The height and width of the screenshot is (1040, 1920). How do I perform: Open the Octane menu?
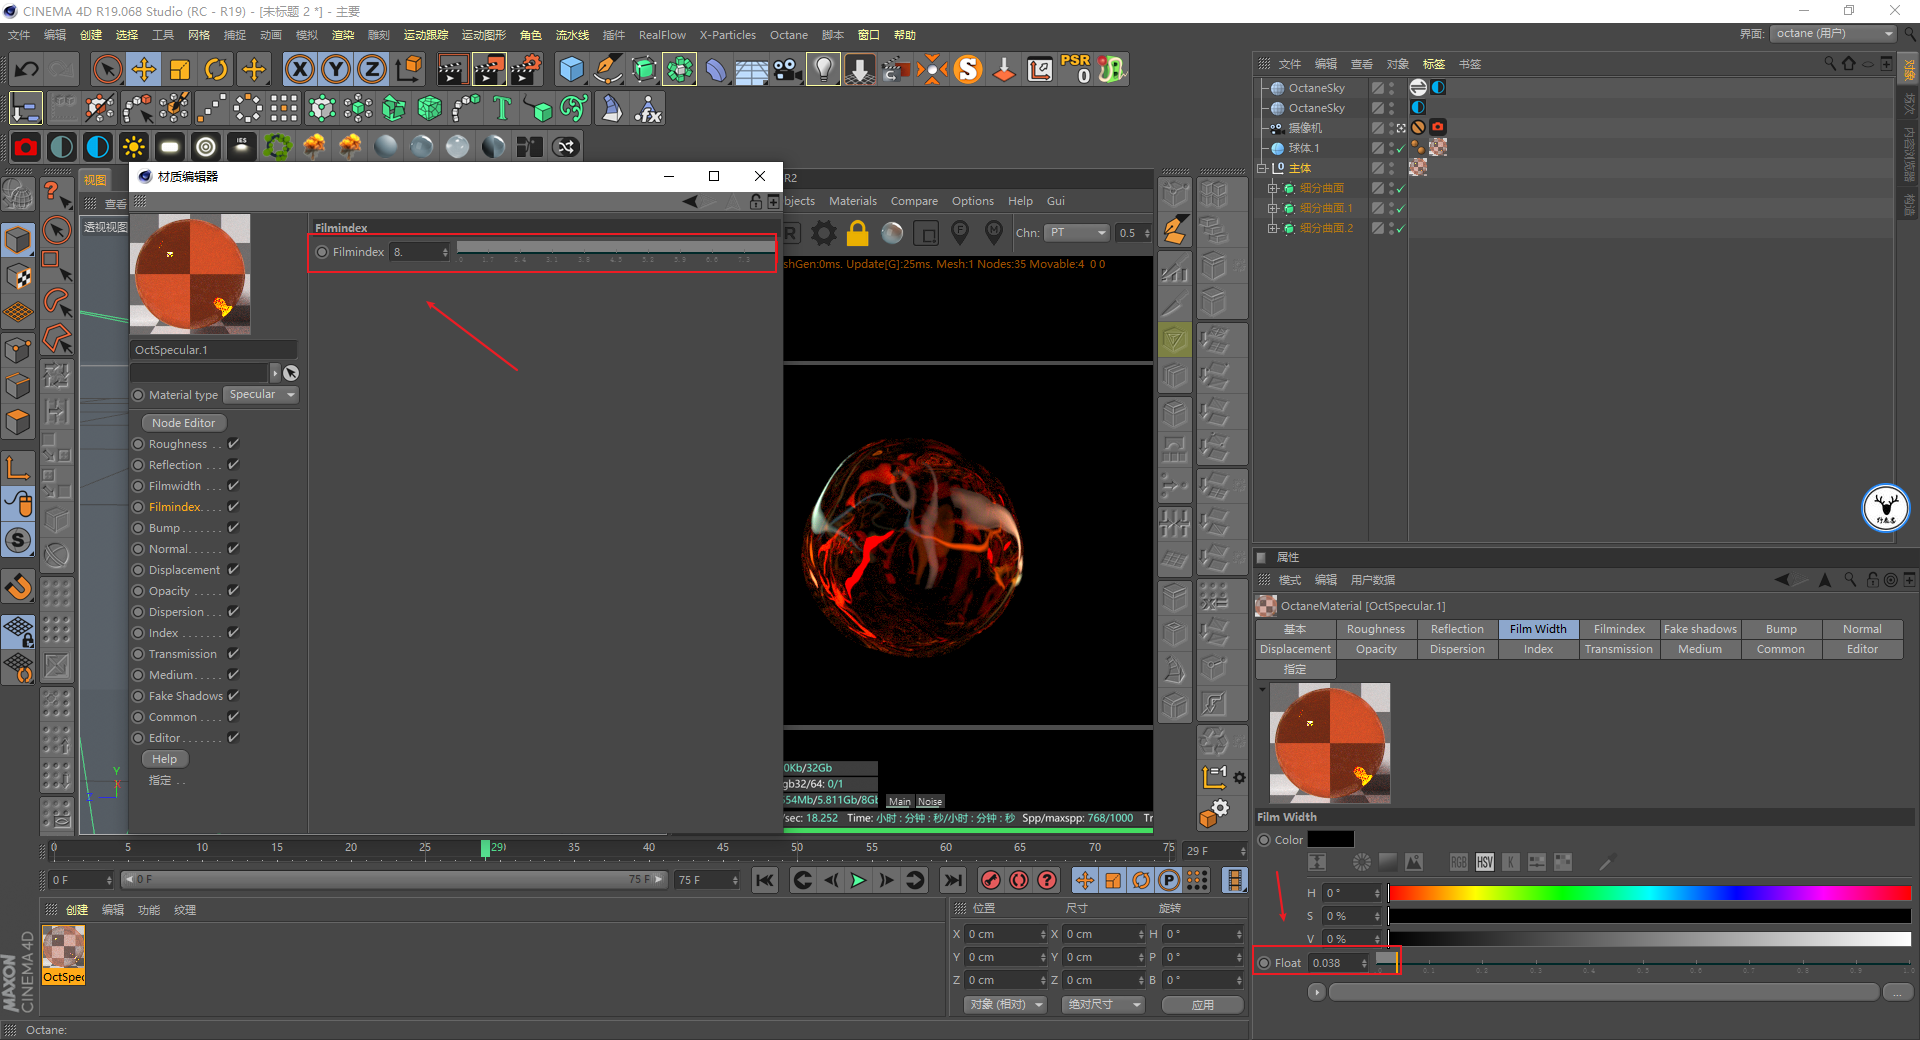point(788,35)
